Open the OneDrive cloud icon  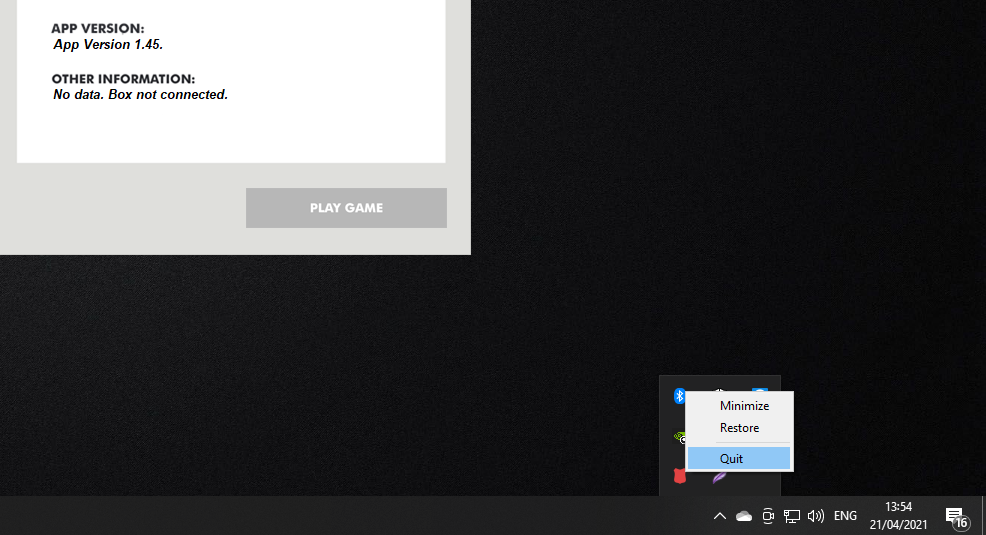[744, 516]
